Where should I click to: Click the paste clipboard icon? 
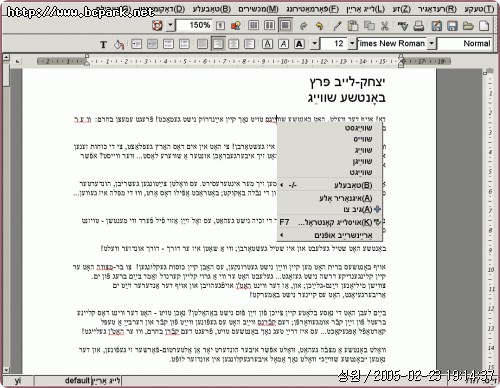[x=353, y=26]
